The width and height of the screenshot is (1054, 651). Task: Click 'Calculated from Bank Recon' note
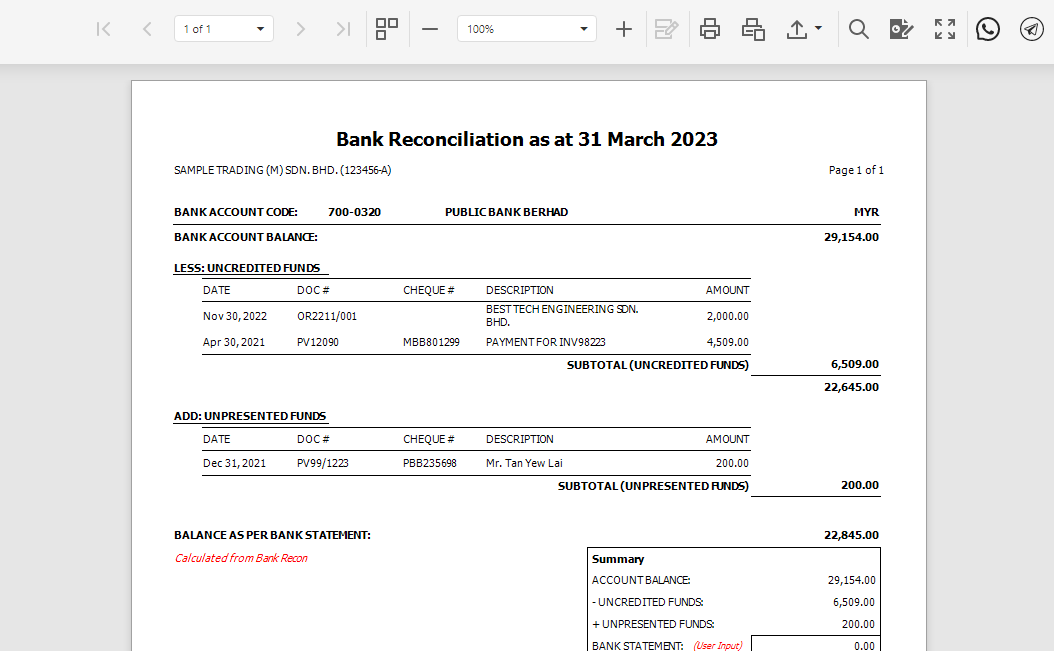[241, 558]
